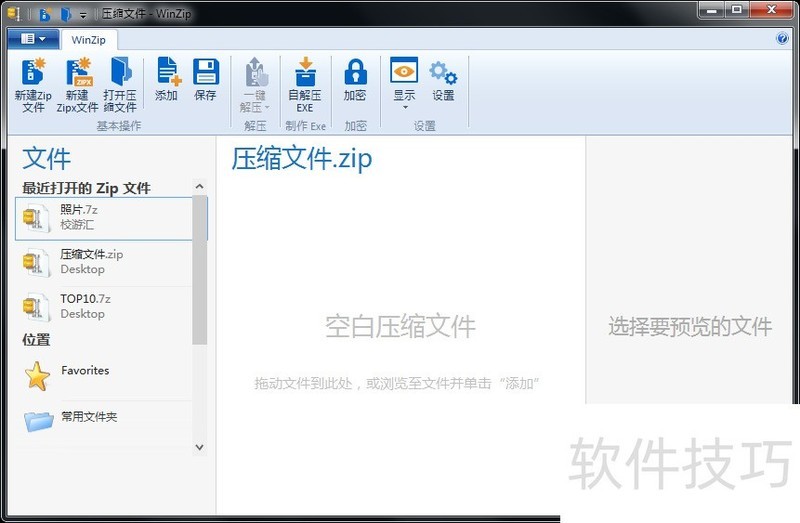Click the 最近打开的 Zip 文件 heading

coord(86,188)
